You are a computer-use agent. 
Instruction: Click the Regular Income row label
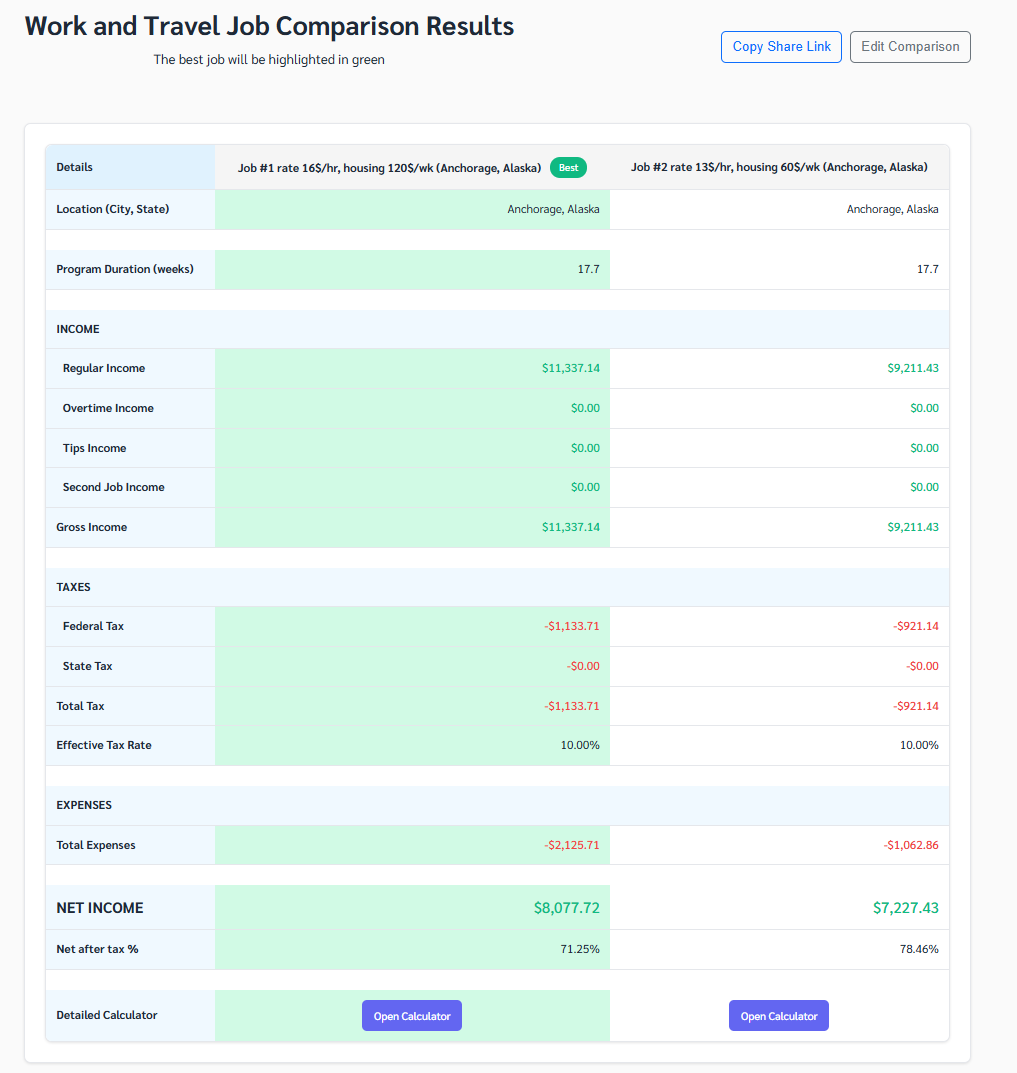[104, 368]
